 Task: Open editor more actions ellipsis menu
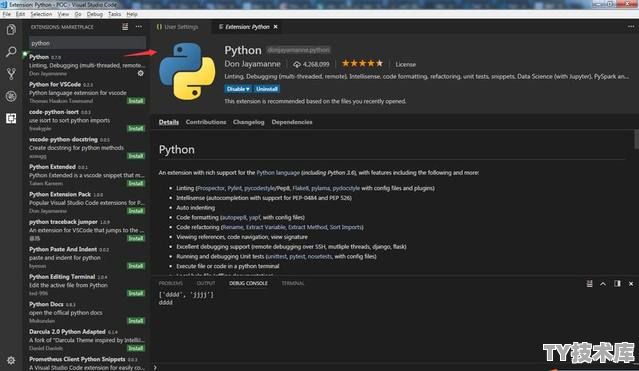coord(631,27)
